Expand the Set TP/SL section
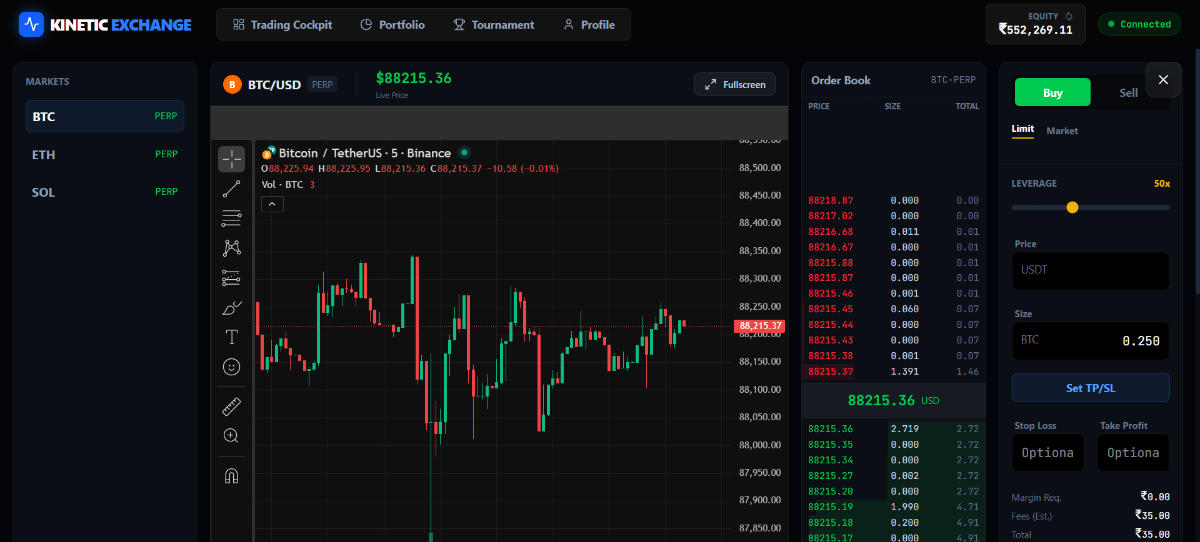 pos(1090,387)
